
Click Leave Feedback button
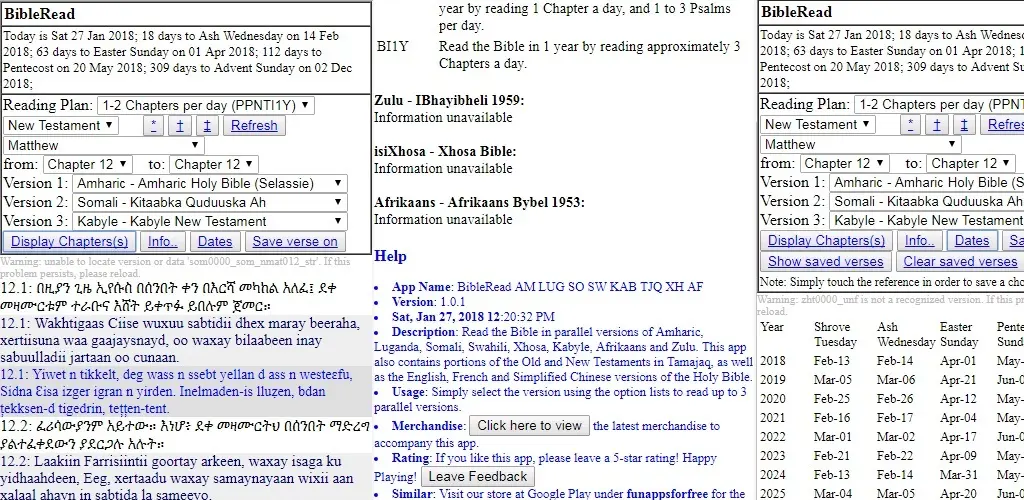pos(477,477)
